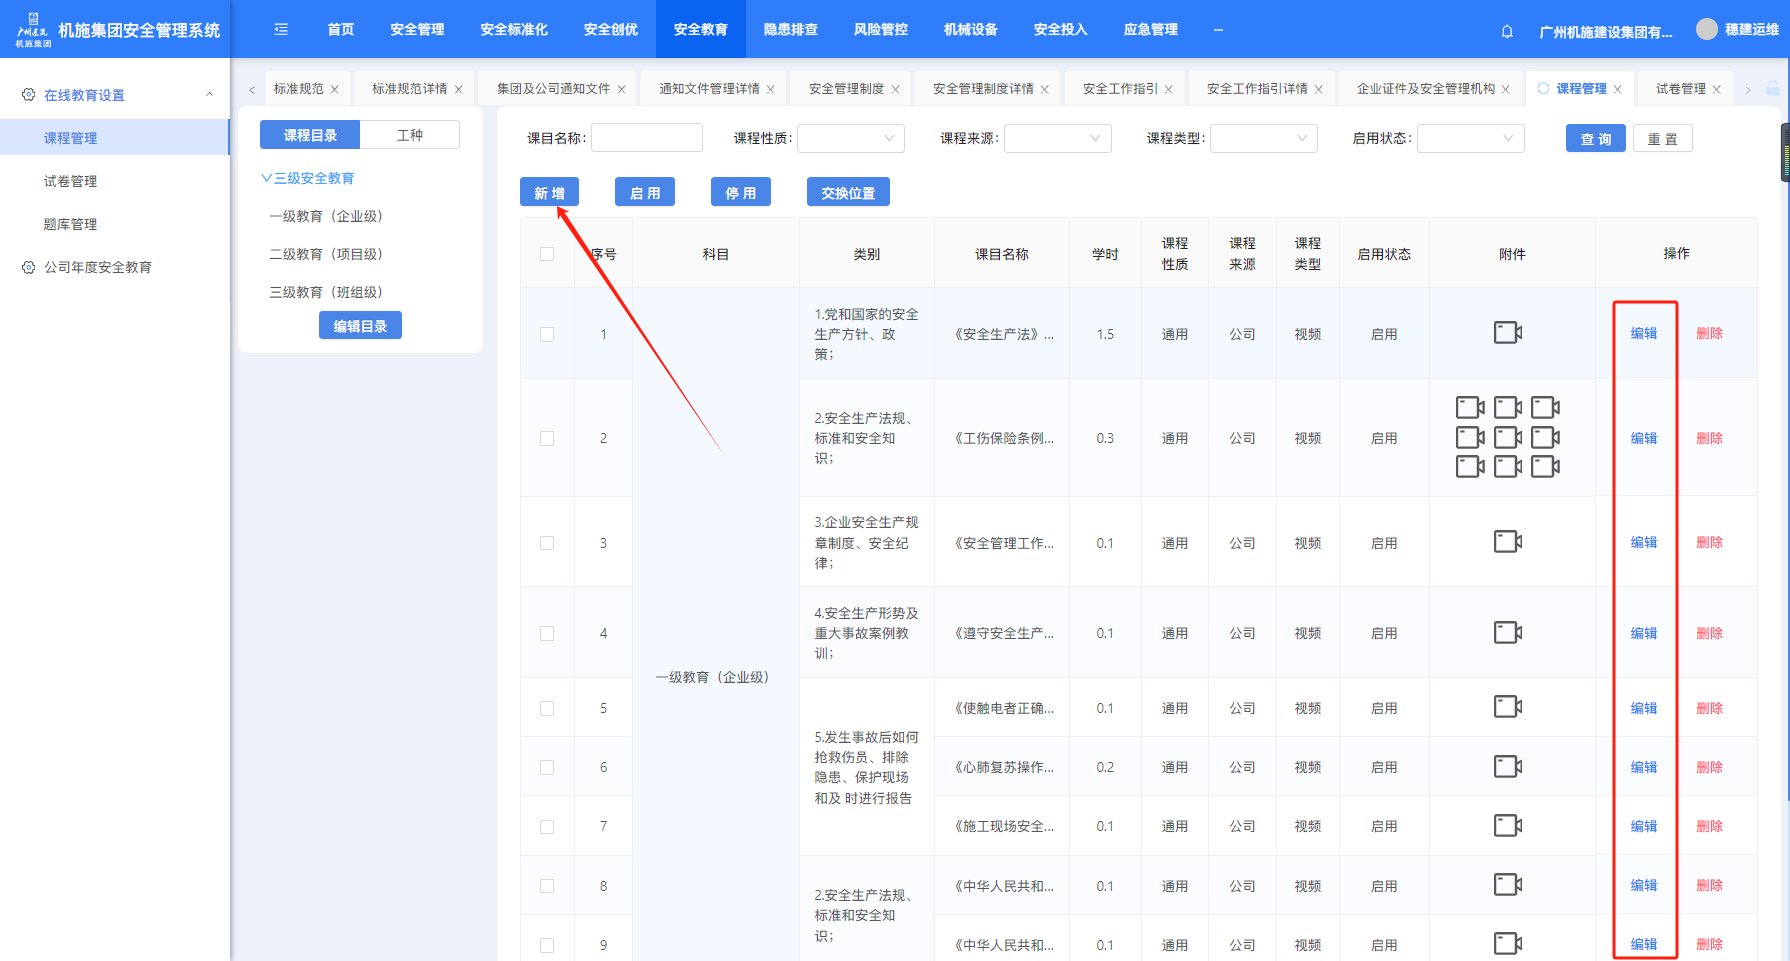Viewport: 1790px width, 961px height.
Task: Open video attachment in row 6
Action: [x=1507, y=767]
